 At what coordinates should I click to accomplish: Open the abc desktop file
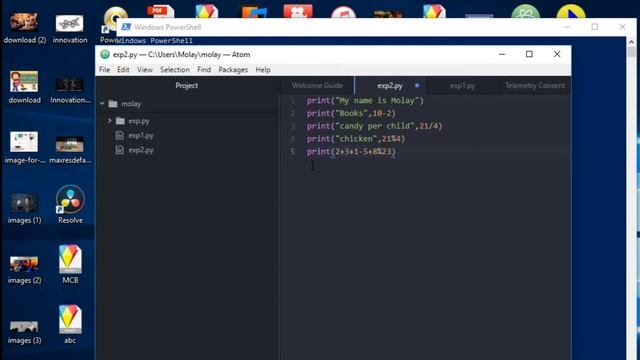click(70, 324)
